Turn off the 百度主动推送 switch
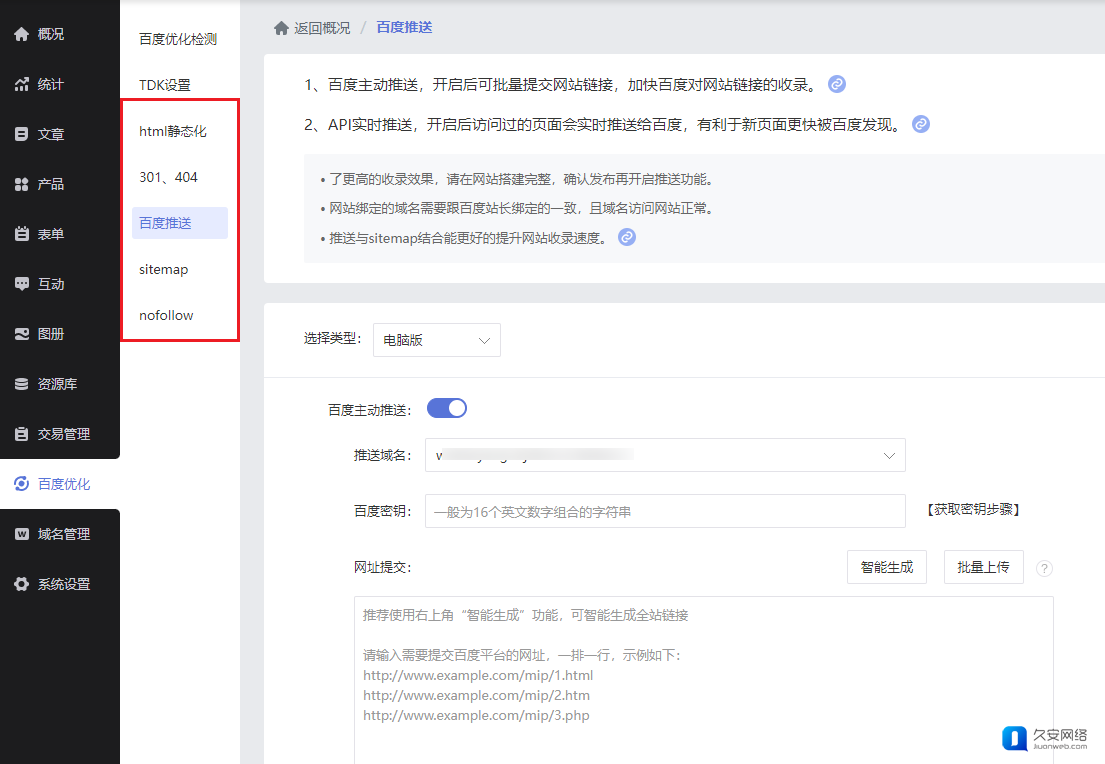This screenshot has height=764, width=1105. point(447,408)
